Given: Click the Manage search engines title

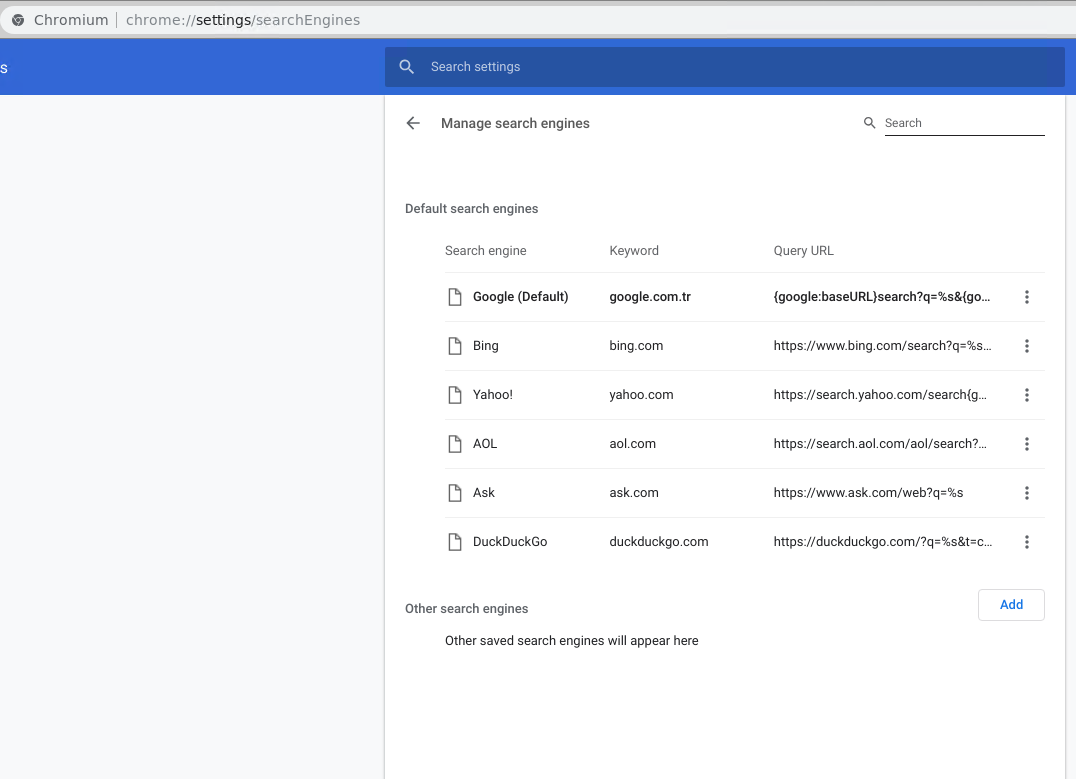Looking at the screenshot, I should click(515, 124).
